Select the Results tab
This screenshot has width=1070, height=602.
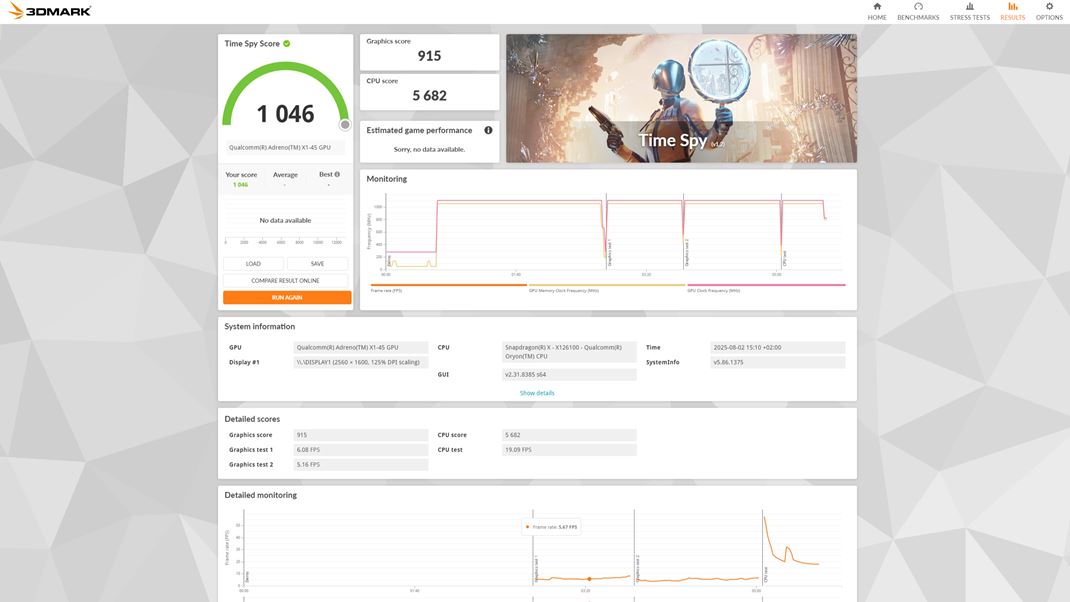click(x=1013, y=12)
